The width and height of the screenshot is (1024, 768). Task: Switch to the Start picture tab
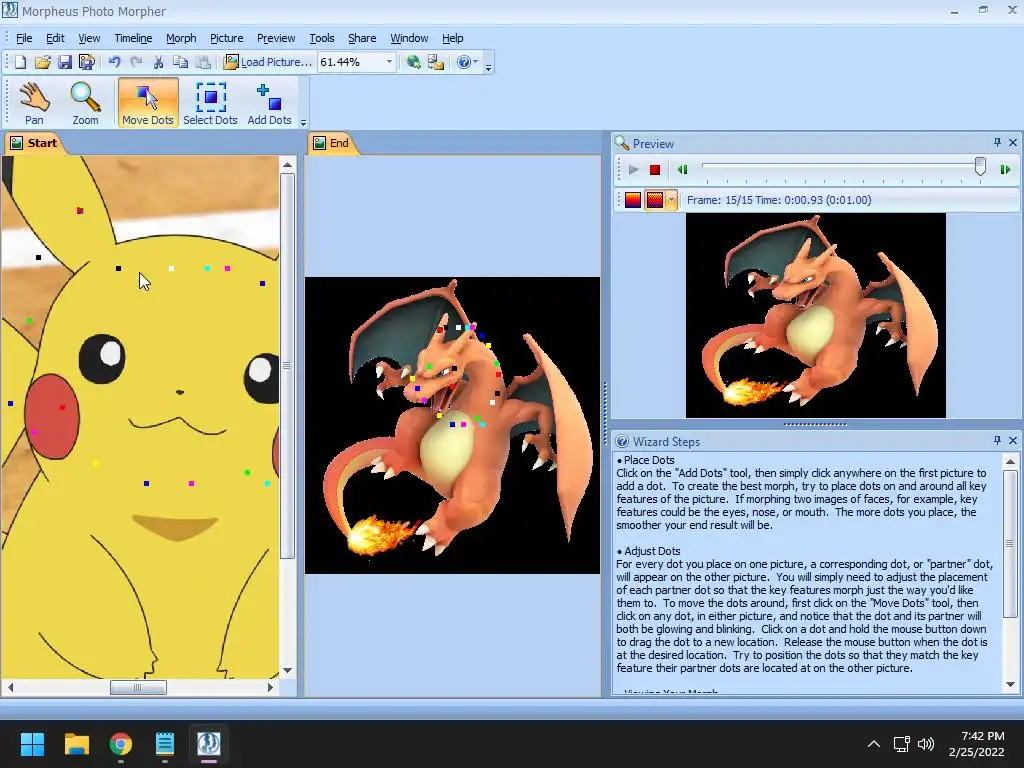tap(34, 143)
